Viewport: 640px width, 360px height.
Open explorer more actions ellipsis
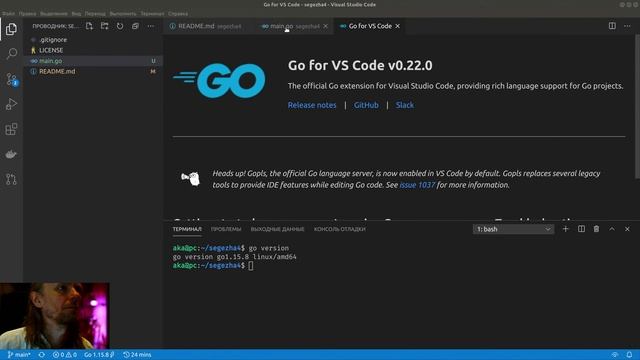tap(151, 26)
